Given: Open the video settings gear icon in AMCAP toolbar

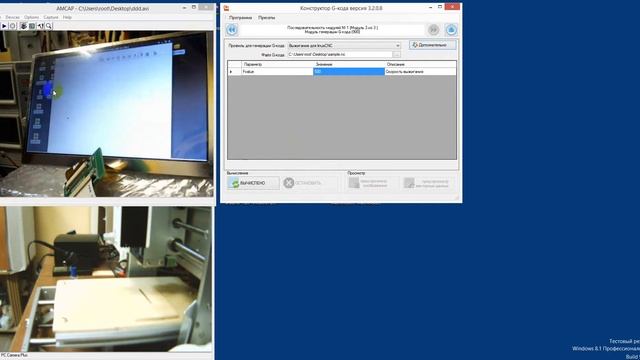Looking at the screenshot, I should [23, 26].
